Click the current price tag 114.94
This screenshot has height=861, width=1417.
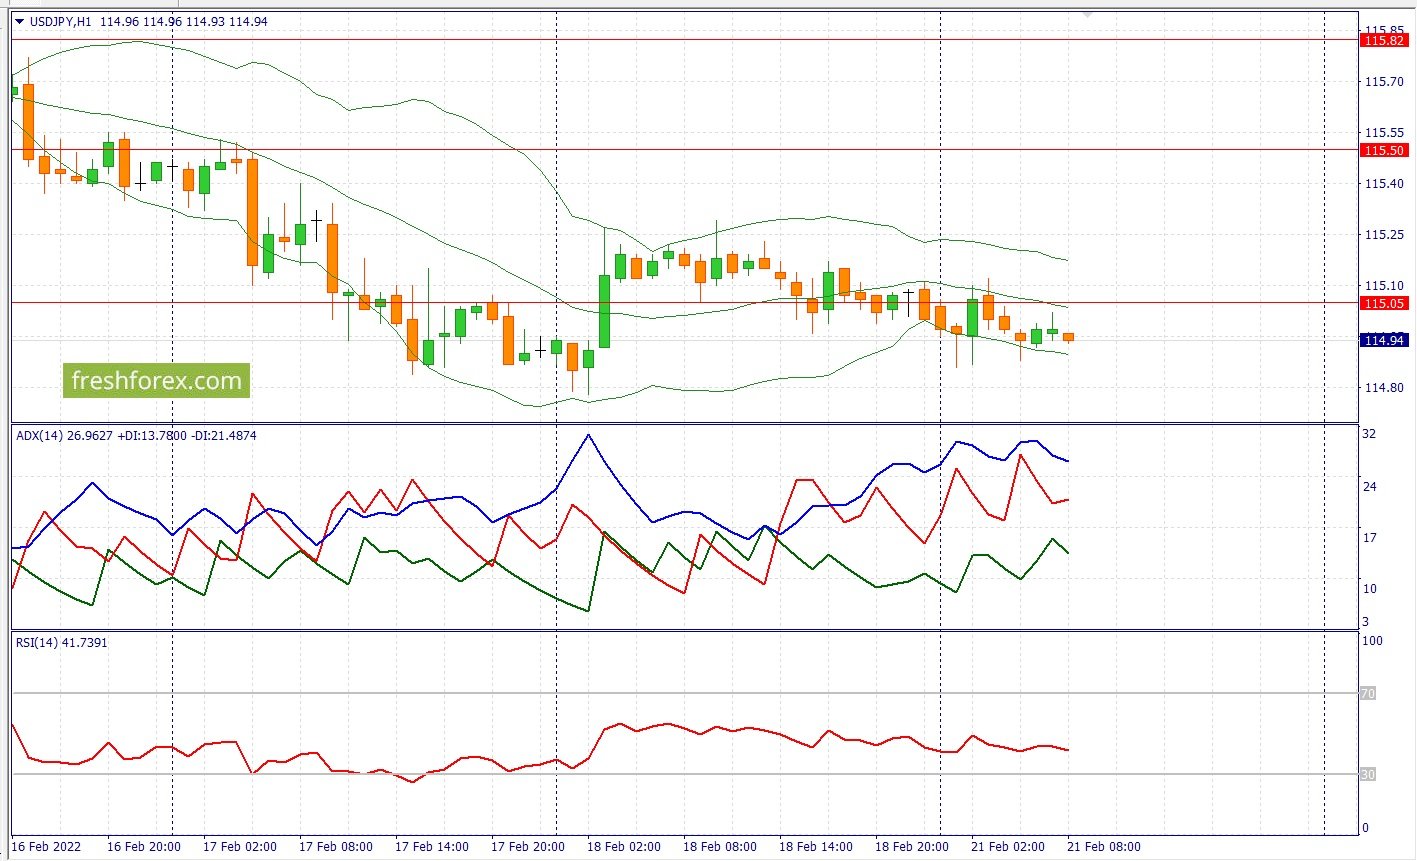1384,340
